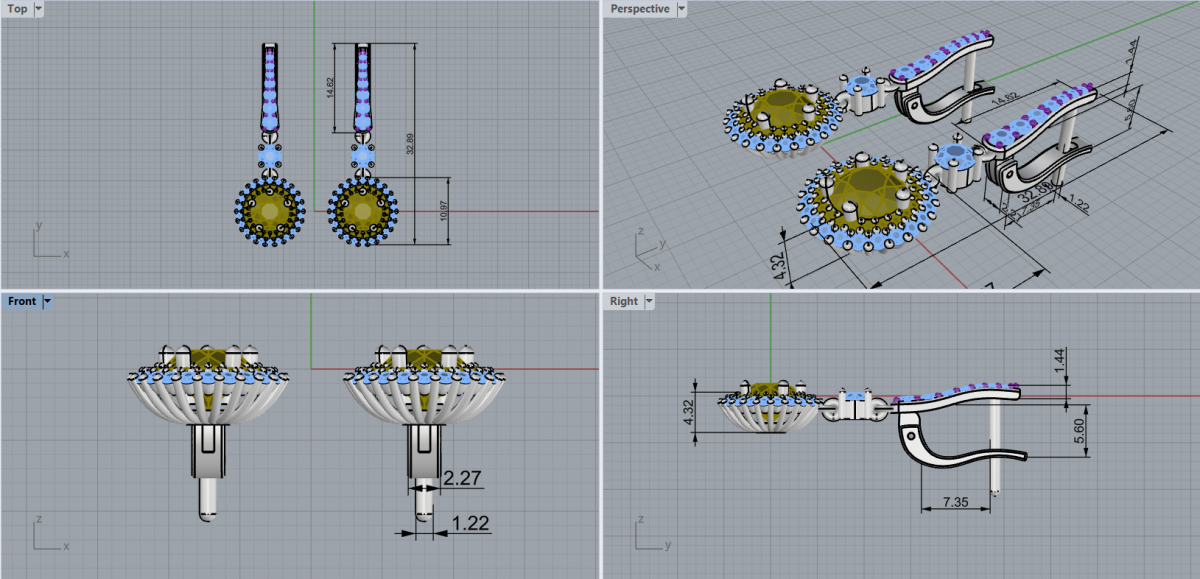Pick the 10.97 dimension in Top view
Image resolution: width=1200 pixels, height=579 pixels.
443,211
